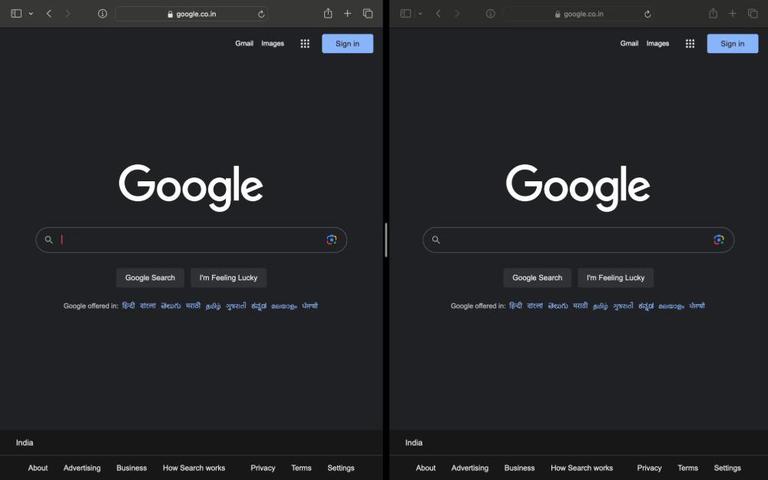Reload the page in the left window

point(261,14)
